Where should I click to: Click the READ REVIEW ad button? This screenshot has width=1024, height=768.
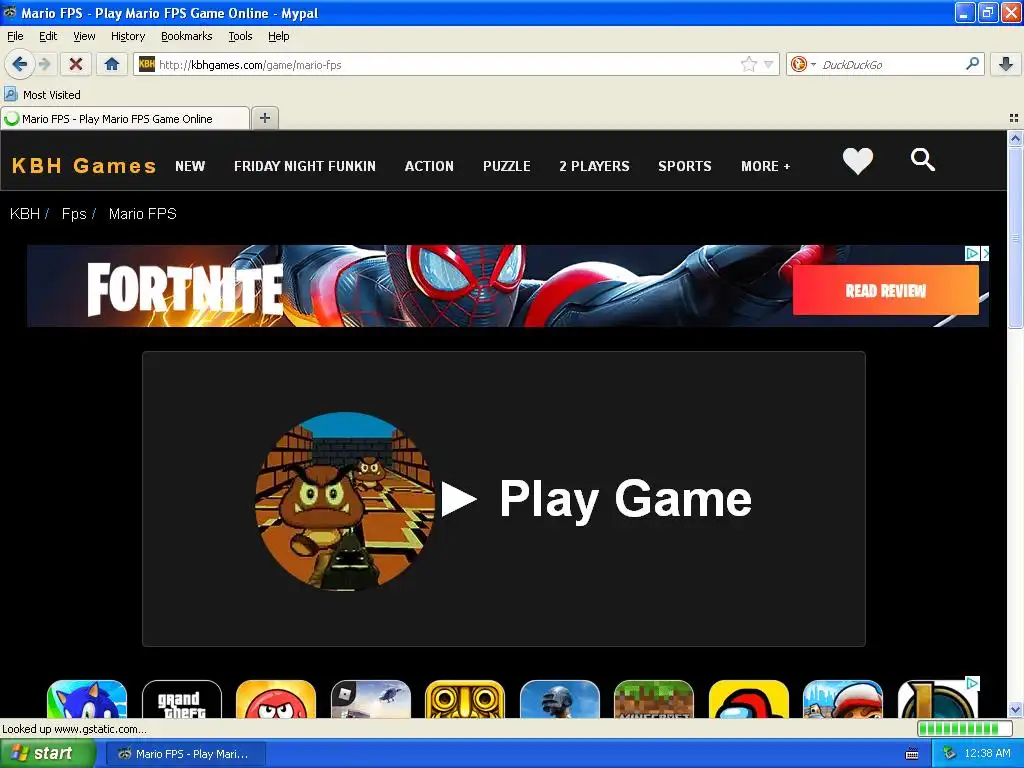[x=886, y=291]
